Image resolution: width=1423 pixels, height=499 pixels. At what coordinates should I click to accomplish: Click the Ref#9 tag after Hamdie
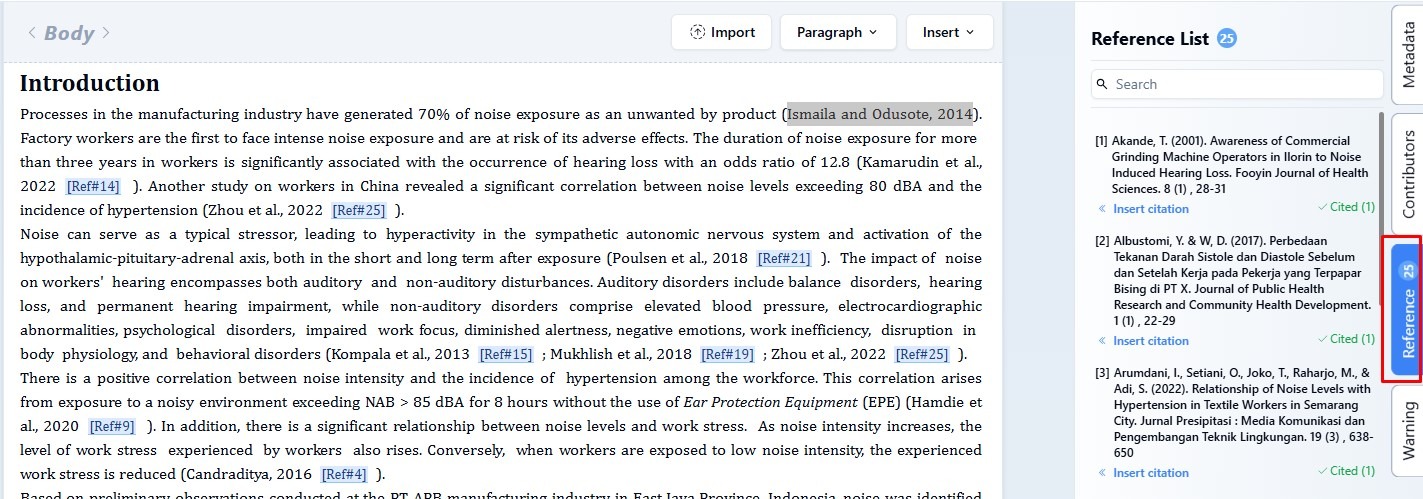tap(111, 426)
